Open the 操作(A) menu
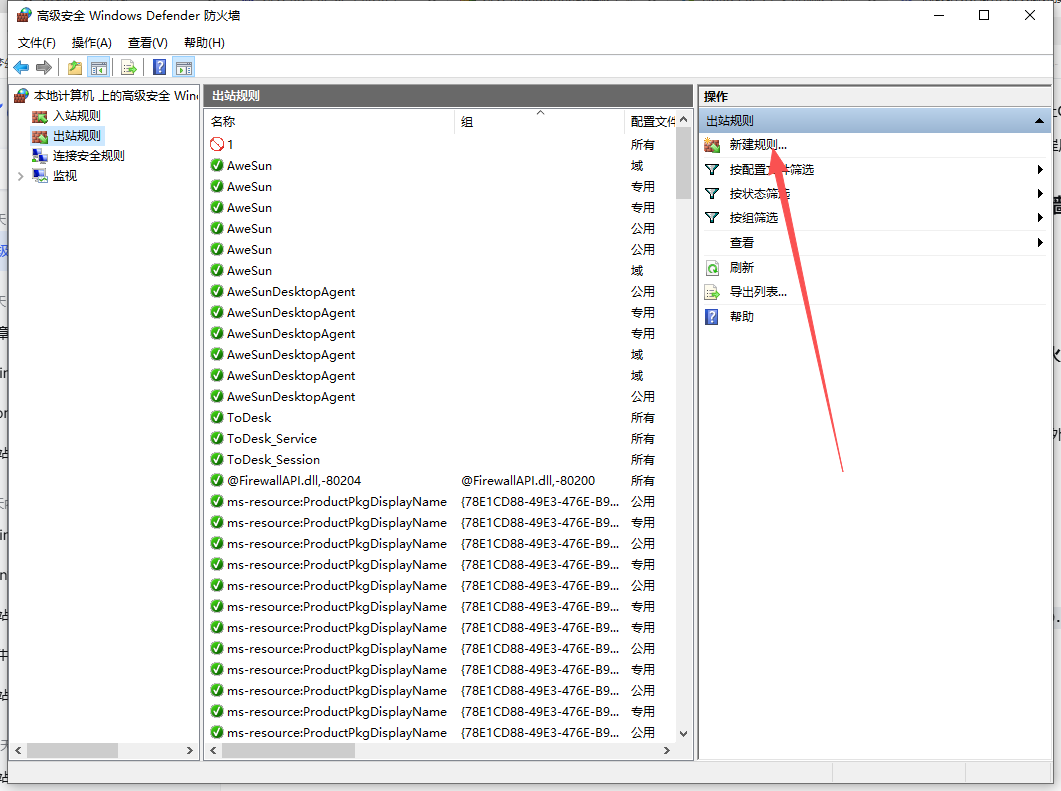 pyautogui.click(x=91, y=43)
